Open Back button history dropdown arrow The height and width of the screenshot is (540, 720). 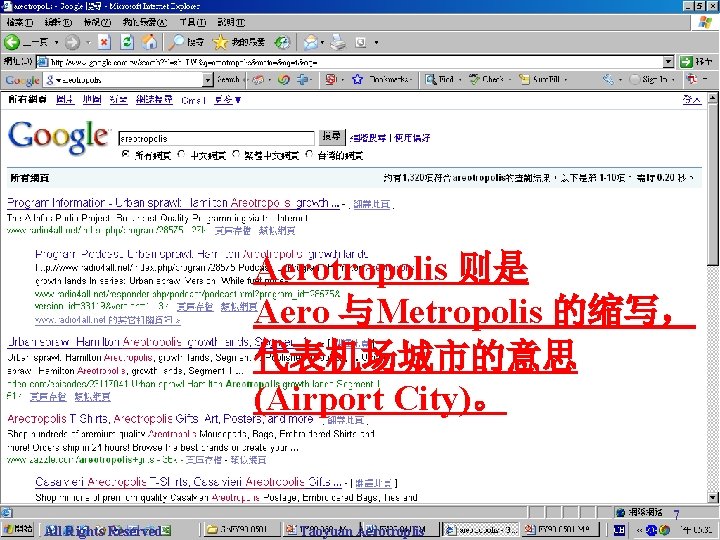[56, 43]
